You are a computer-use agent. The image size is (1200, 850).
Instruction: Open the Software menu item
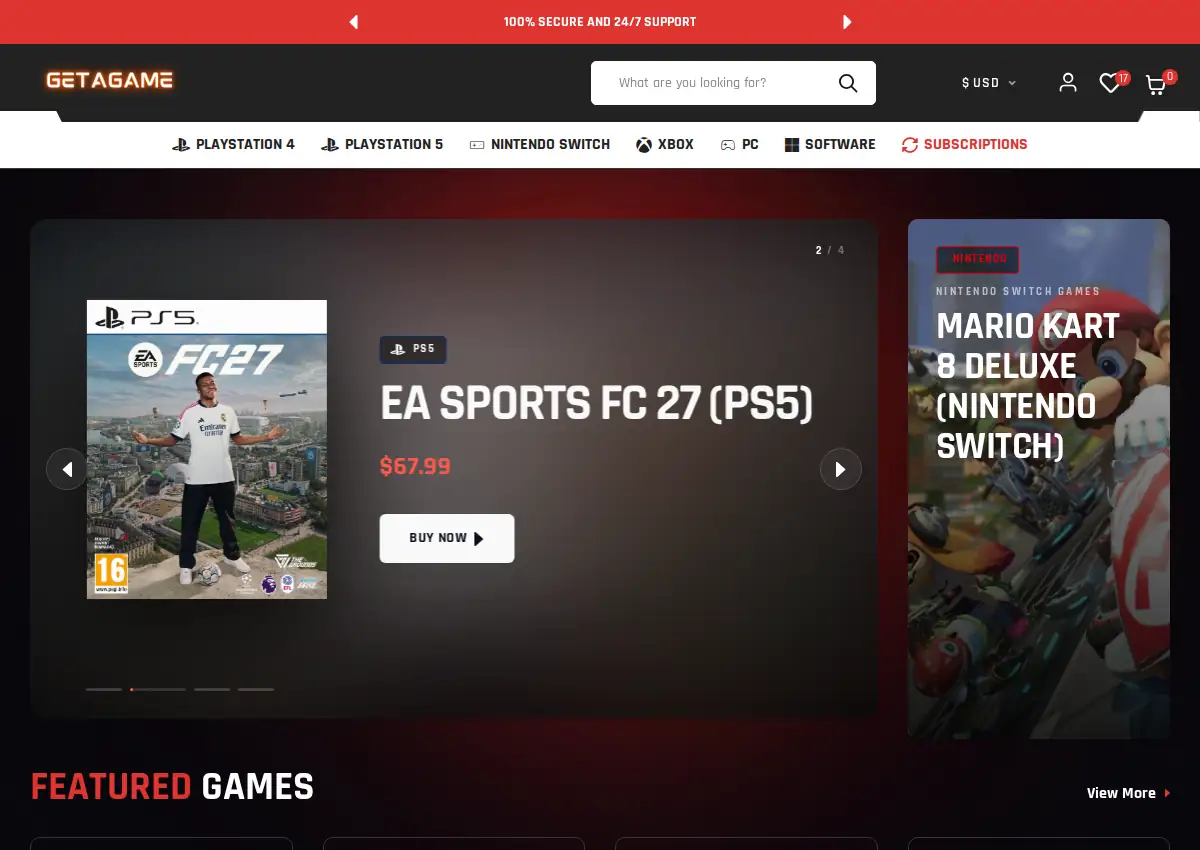[830, 145]
